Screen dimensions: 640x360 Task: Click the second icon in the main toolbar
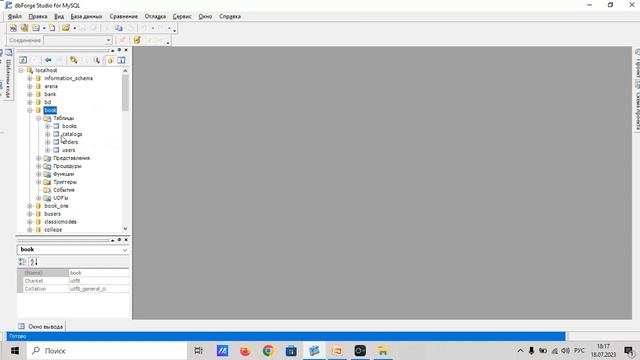click(24, 28)
